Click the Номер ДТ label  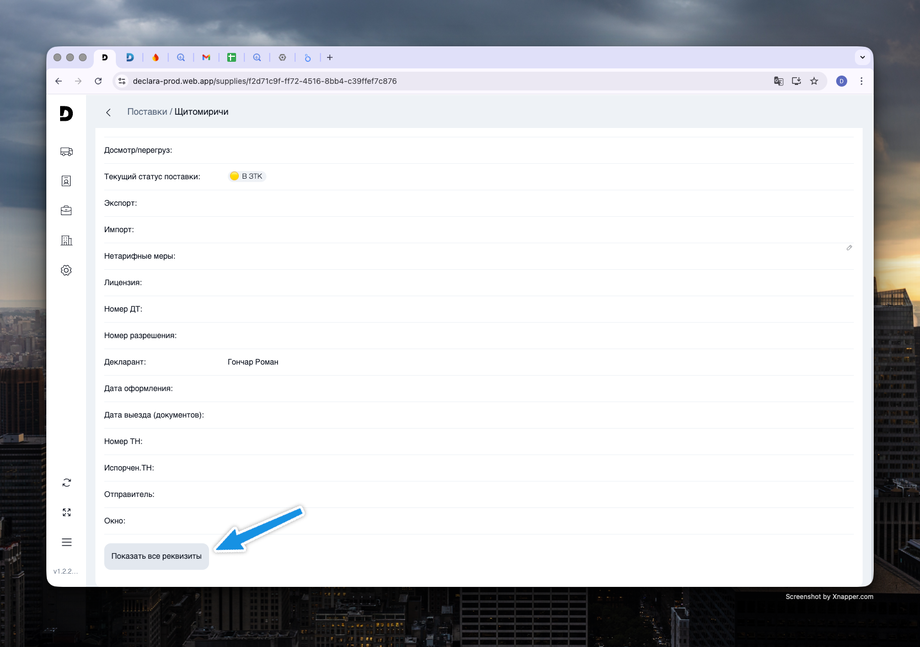pos(123,309)
